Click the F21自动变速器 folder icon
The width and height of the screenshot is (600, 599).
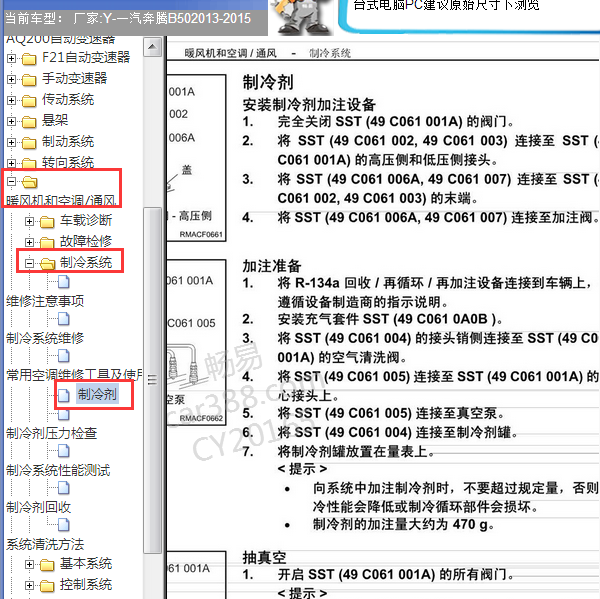tap(29, 59)
